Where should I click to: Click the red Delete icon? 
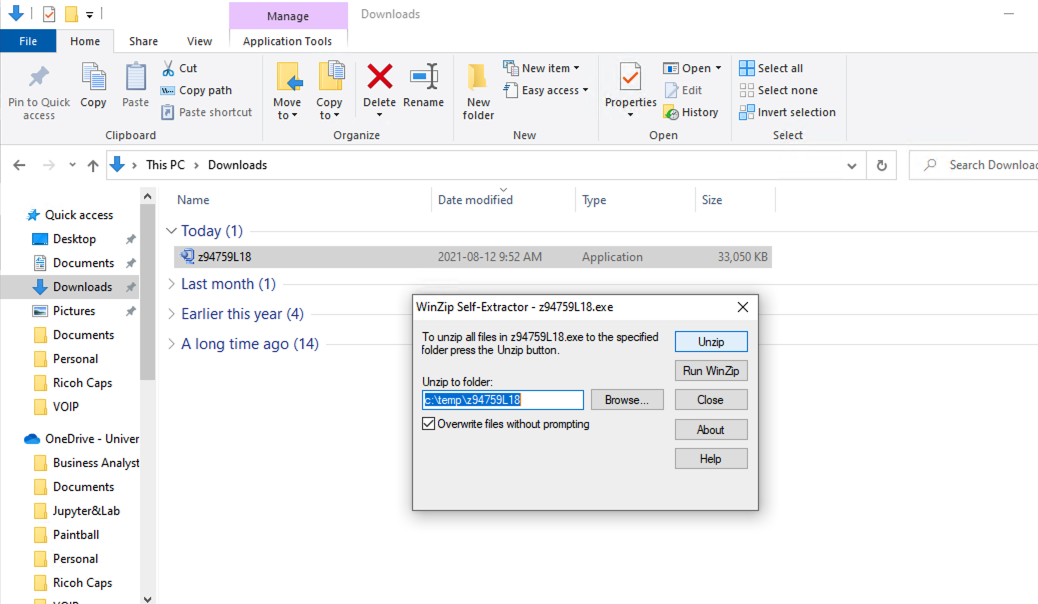[x=379, y=77]
